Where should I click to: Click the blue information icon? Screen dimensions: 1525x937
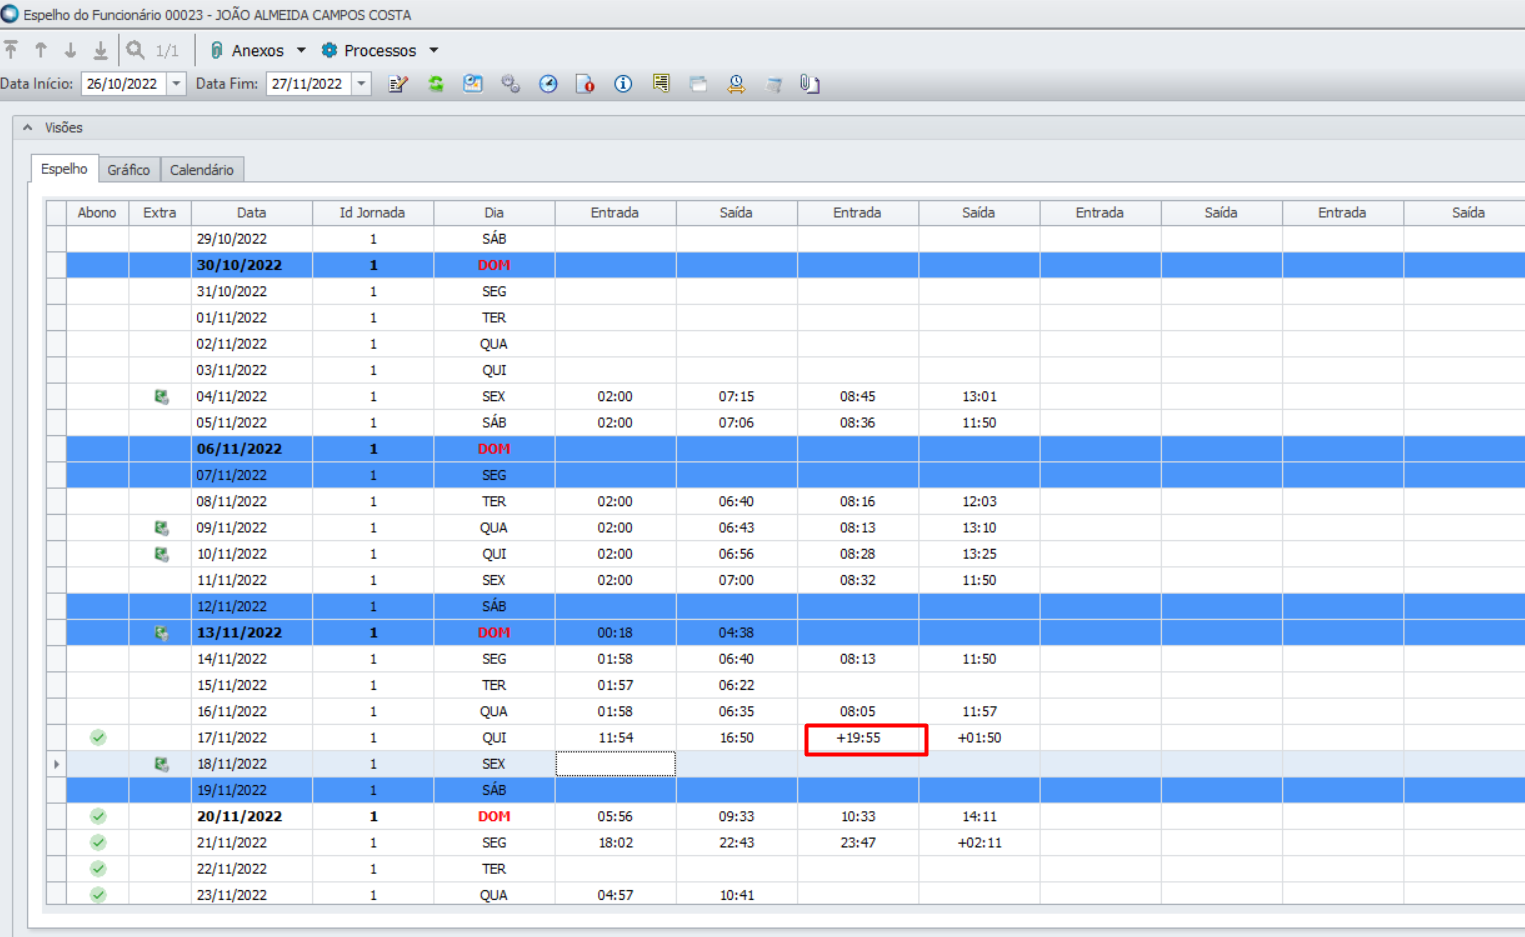click(623, 84)
